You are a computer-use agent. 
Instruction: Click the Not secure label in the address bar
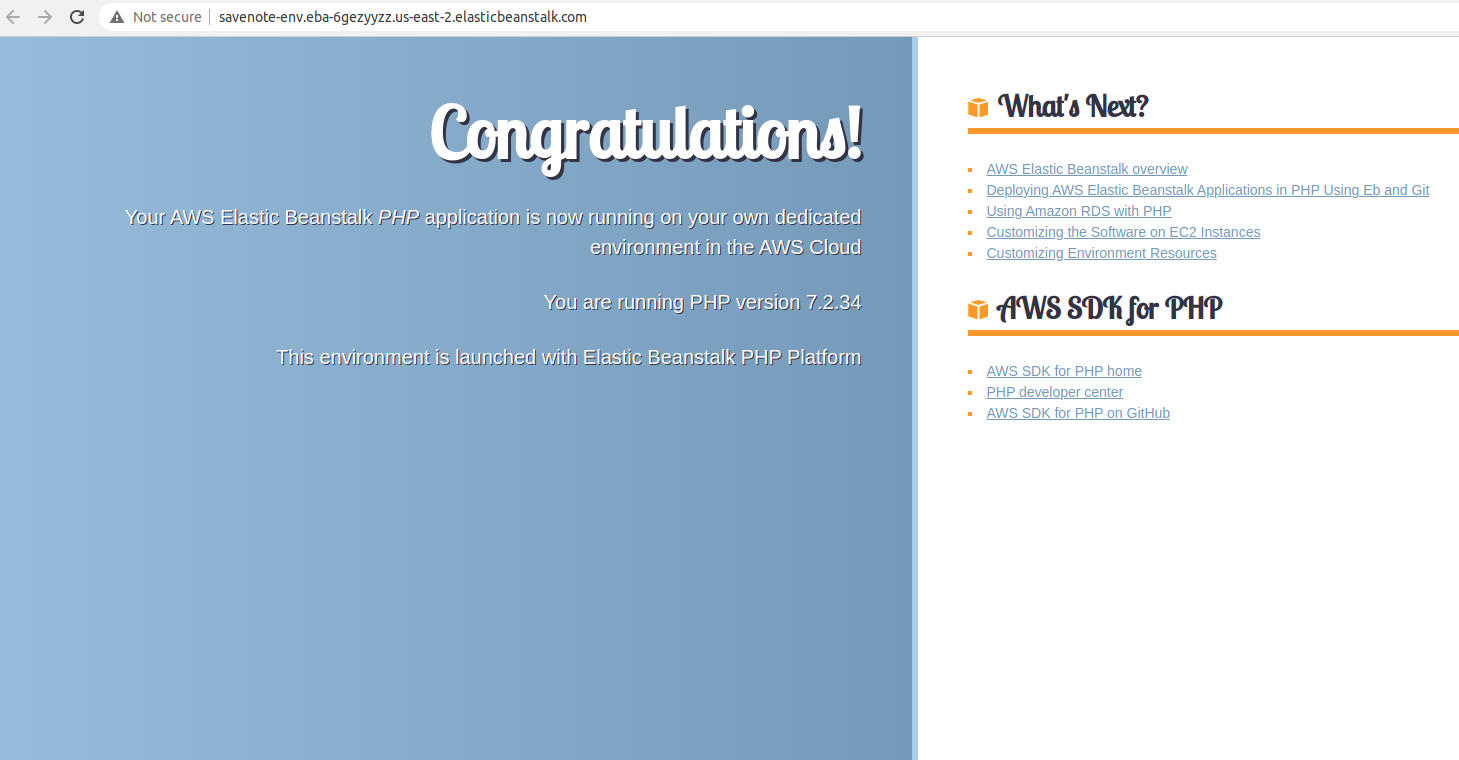[x=167, y=17]
